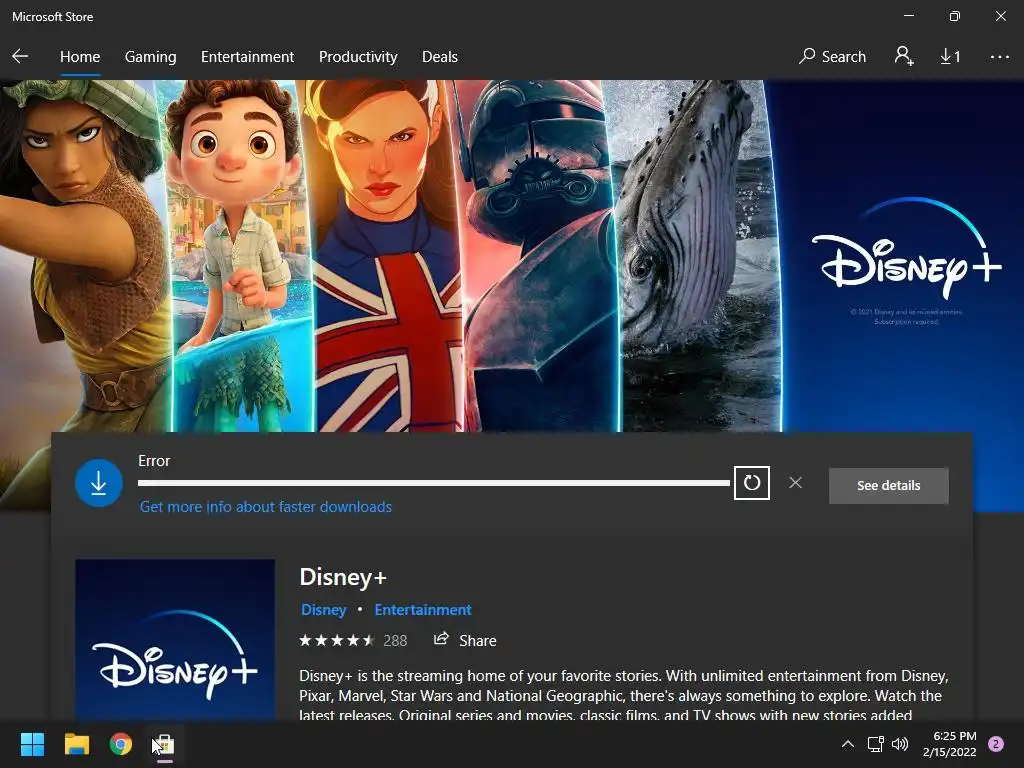Open the faster downloads info link
The height and width of the screenshot is (768, 1024).
266,507
